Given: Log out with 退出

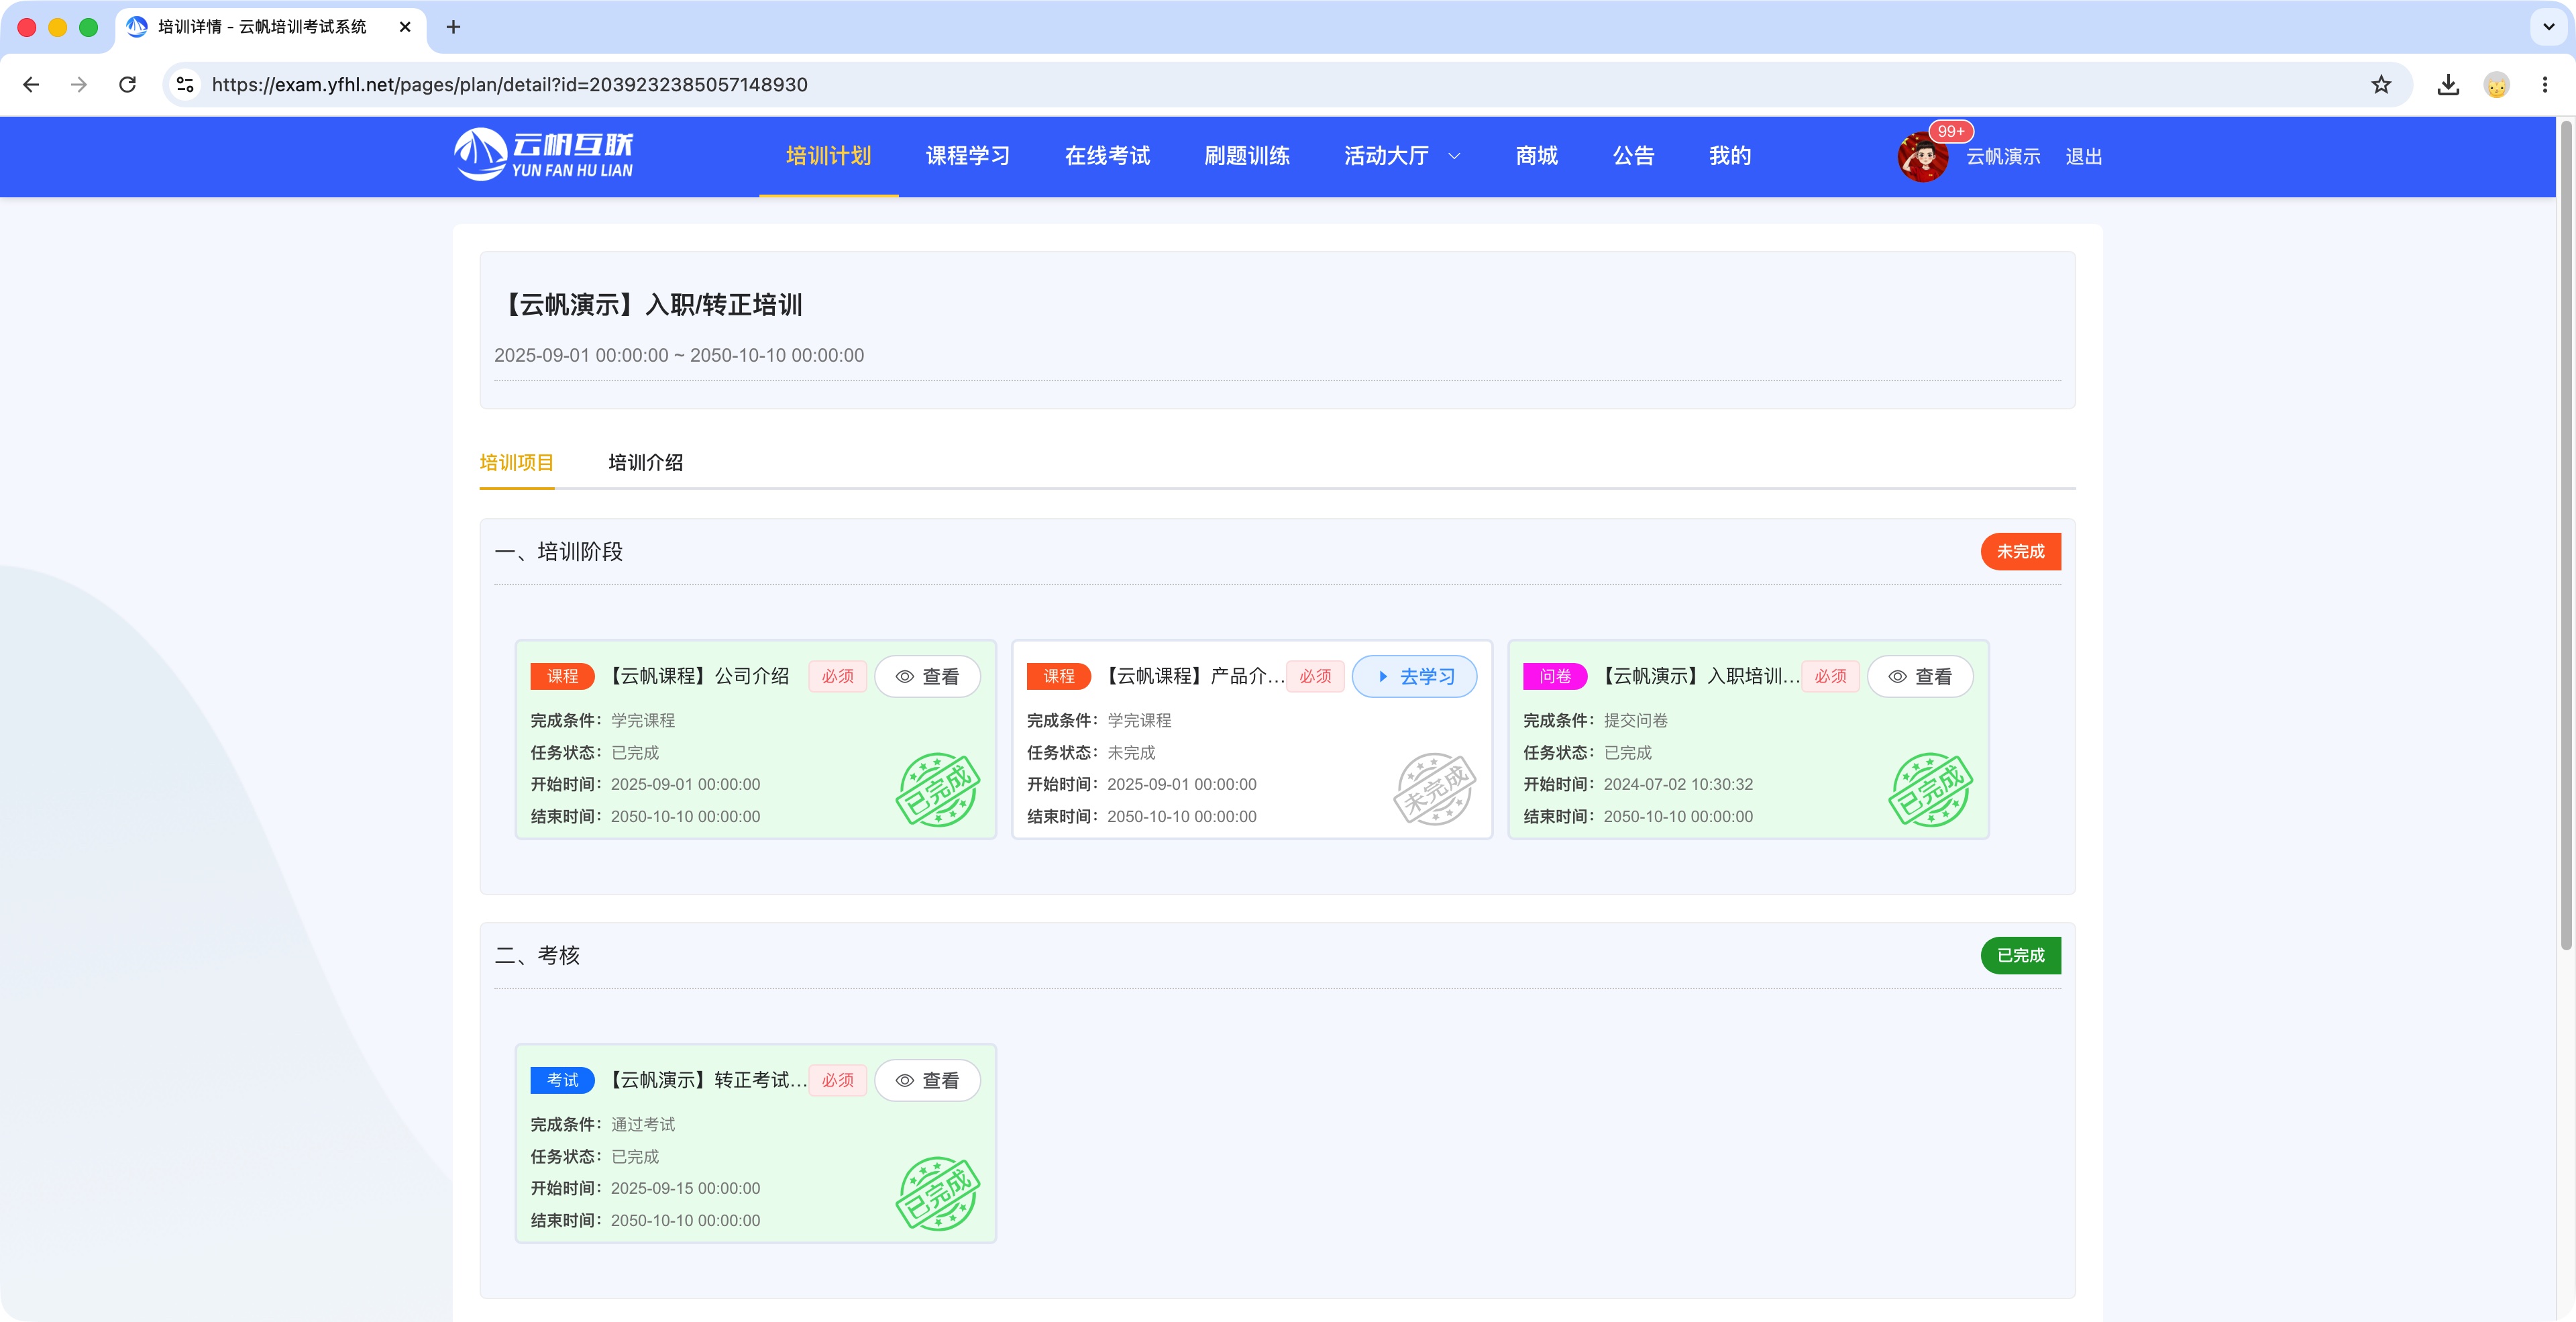Looking at the screenshot, I should click(x=2083, y=157).
